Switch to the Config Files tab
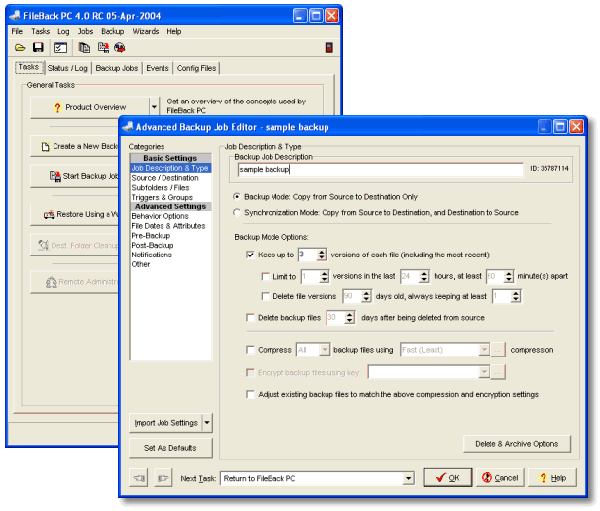 [196, 68]
